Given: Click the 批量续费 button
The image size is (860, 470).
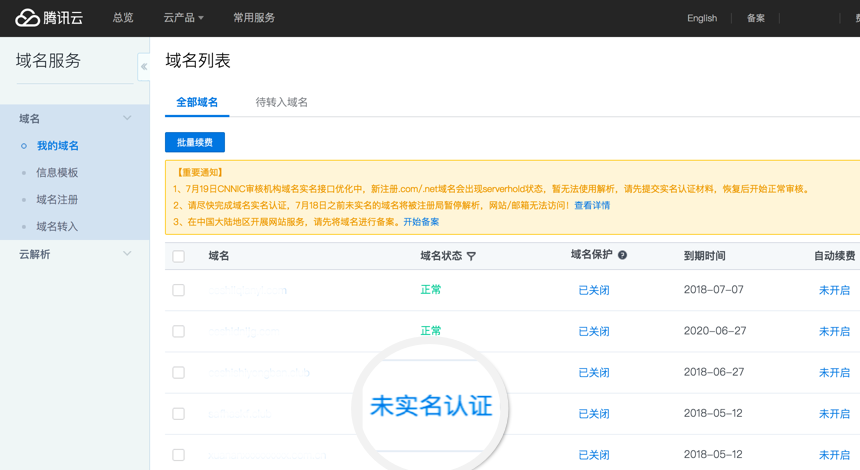Looking at the screenshot, I should pyautogui.click(x=195, y=143).
